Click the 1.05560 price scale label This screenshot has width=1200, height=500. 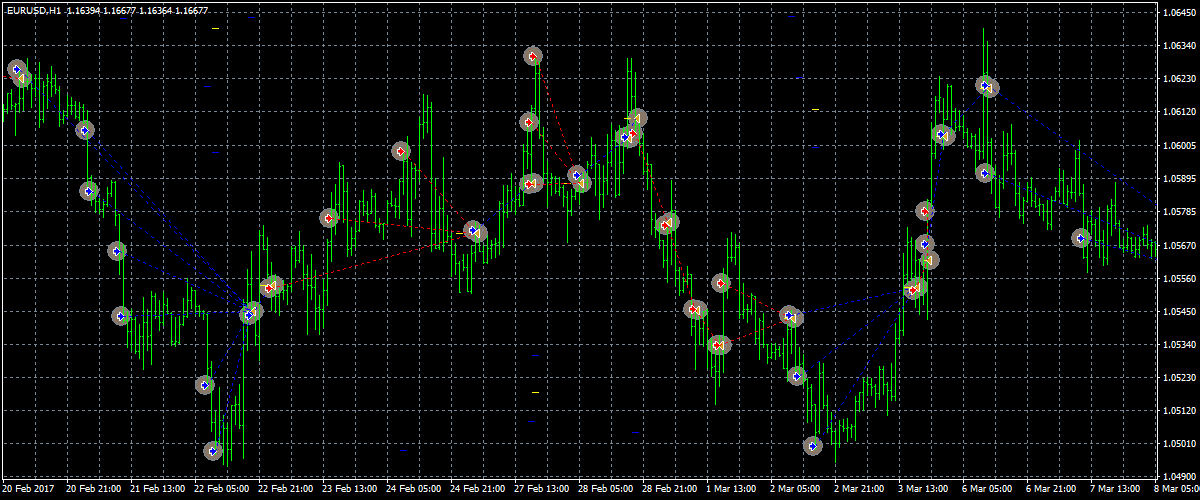(x=1181, y=279)
